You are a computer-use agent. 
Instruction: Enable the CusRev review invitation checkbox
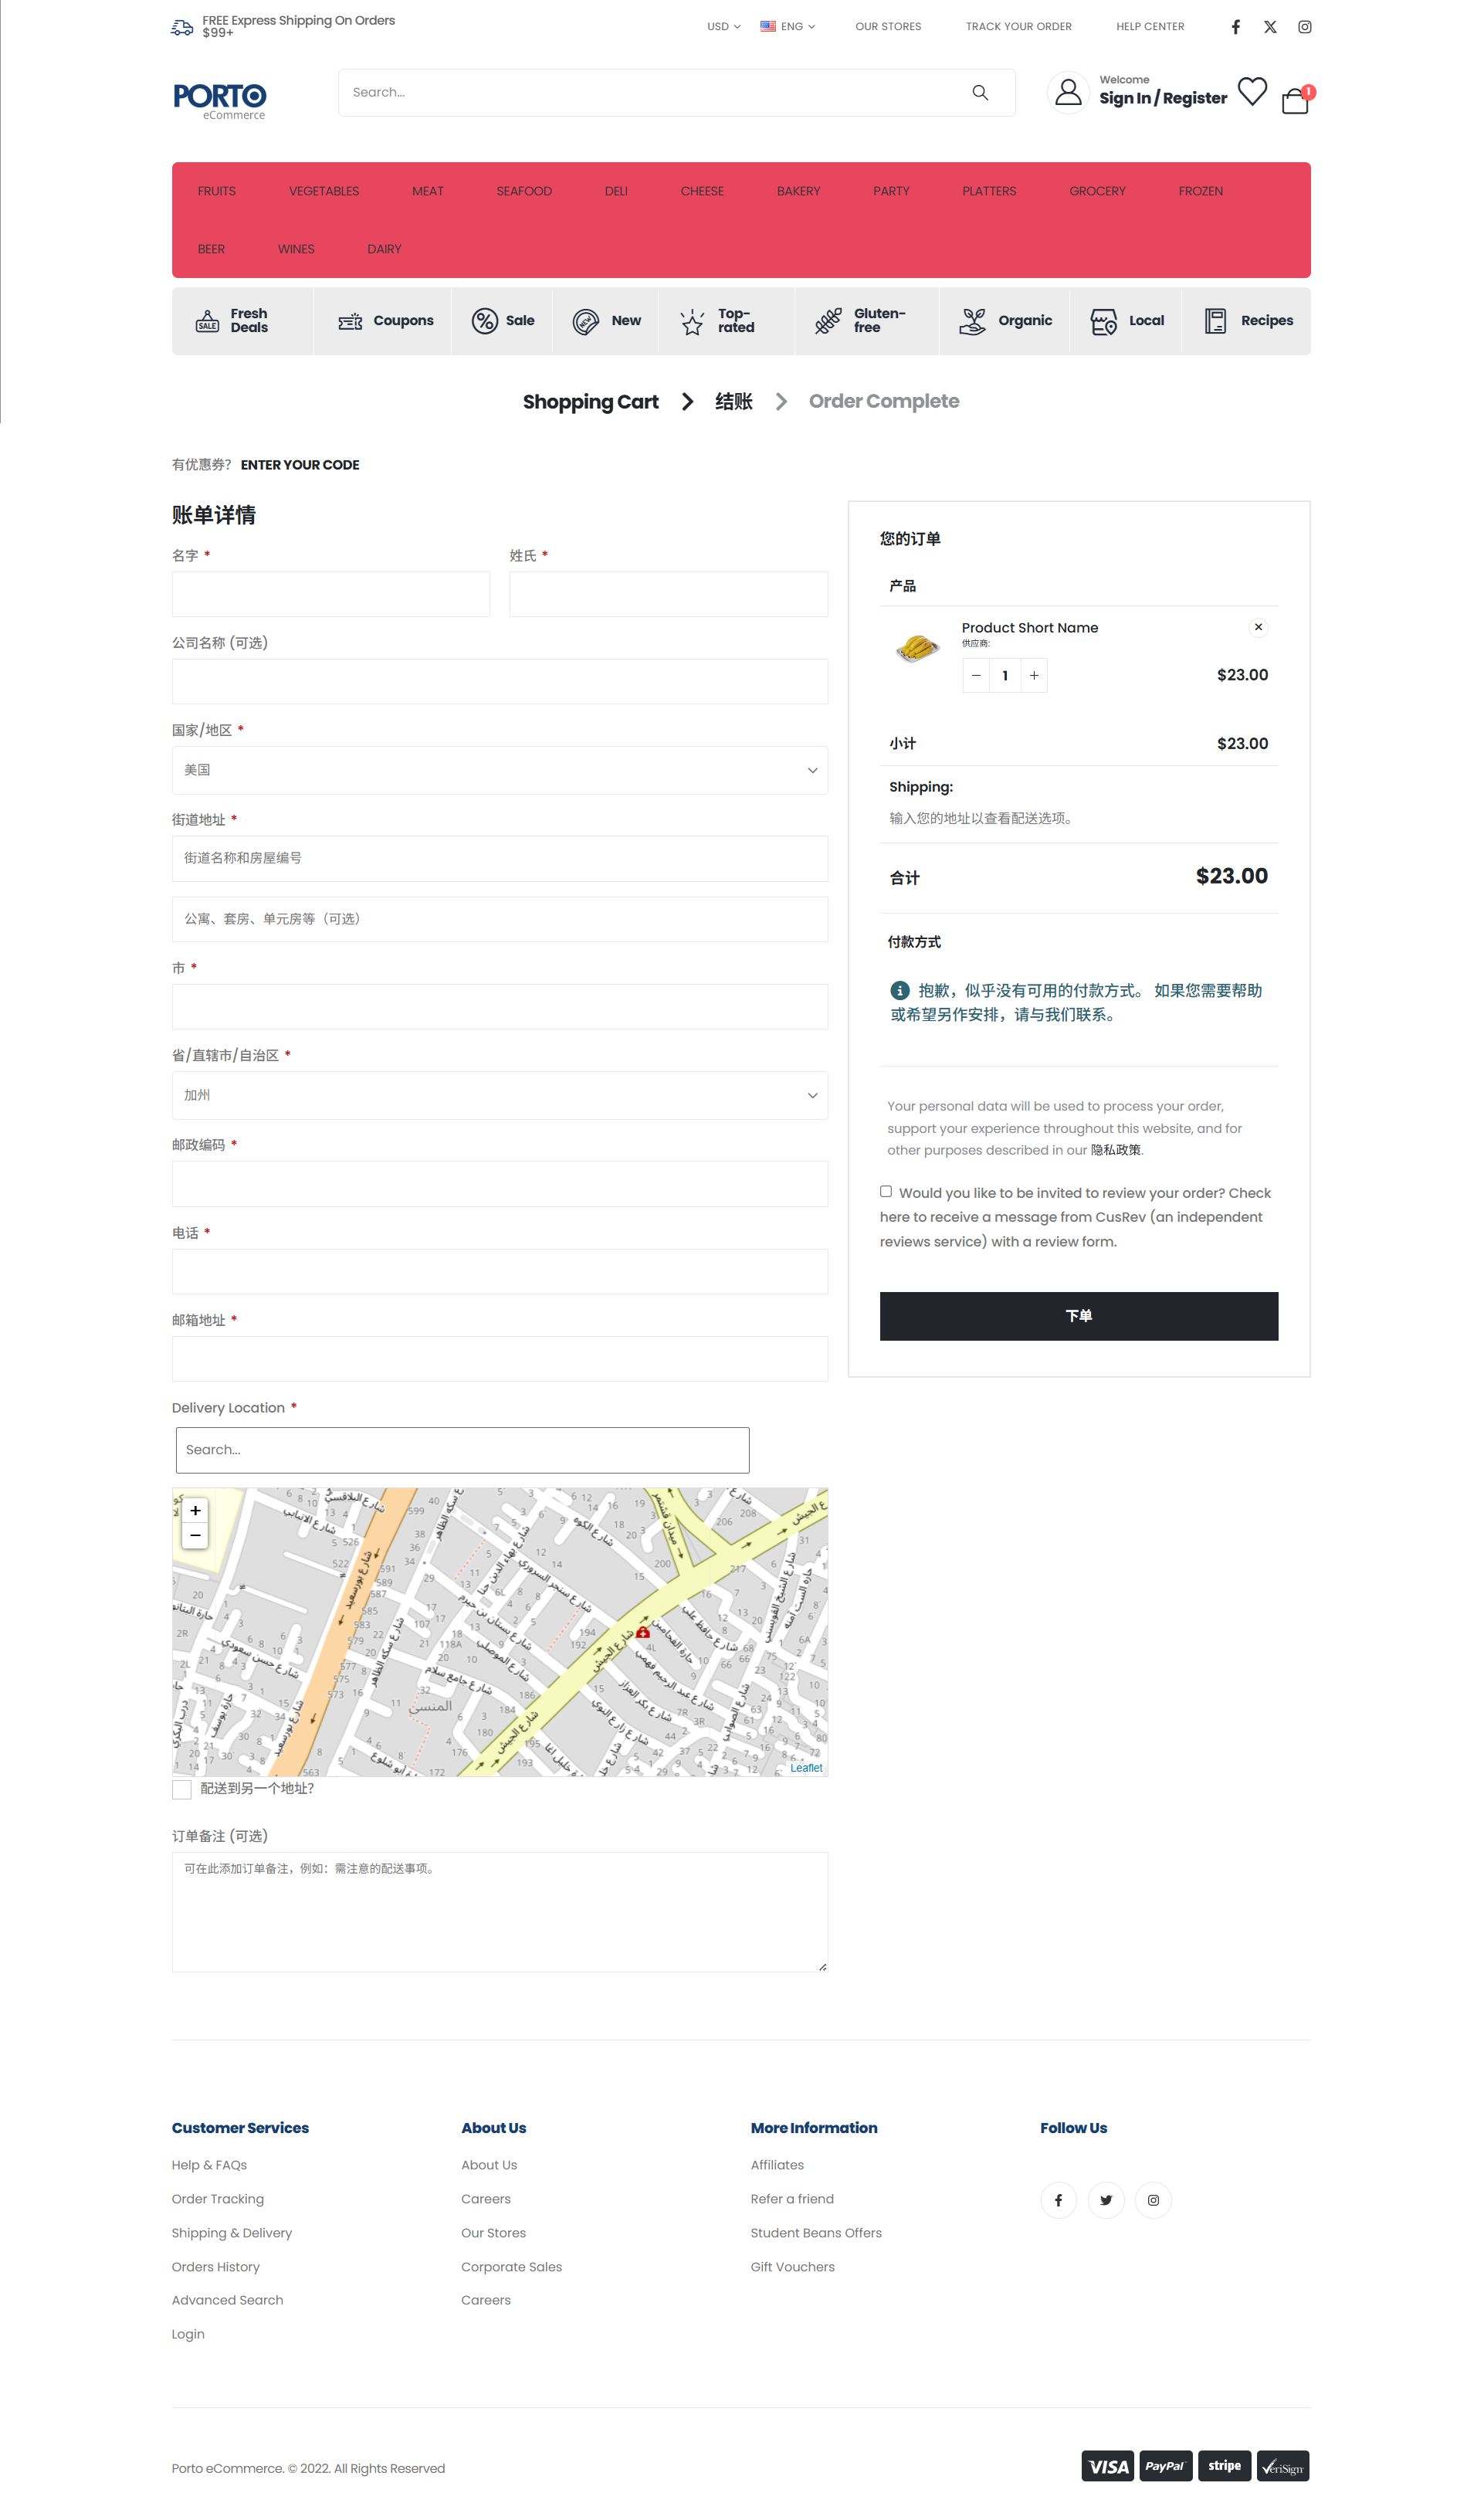885,1191
